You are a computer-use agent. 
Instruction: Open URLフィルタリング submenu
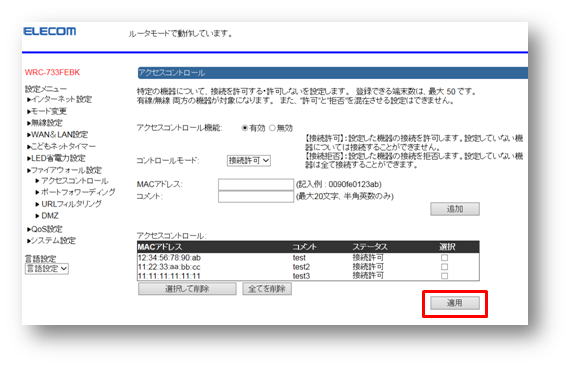click(69, 204)
